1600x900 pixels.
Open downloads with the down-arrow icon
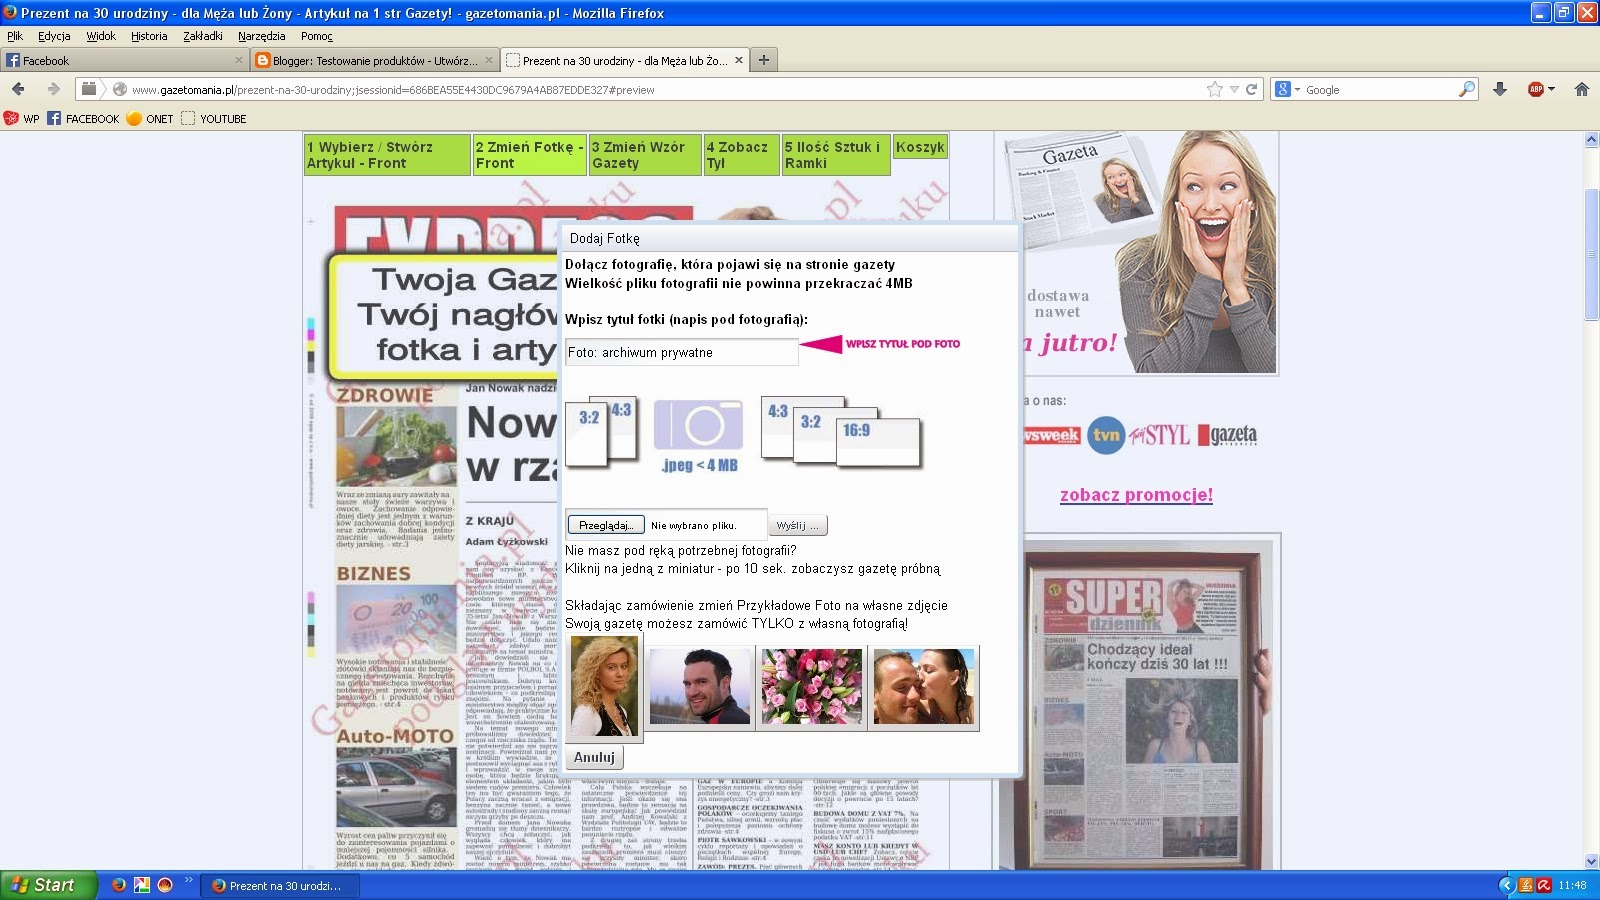(x=1500, y=89)
